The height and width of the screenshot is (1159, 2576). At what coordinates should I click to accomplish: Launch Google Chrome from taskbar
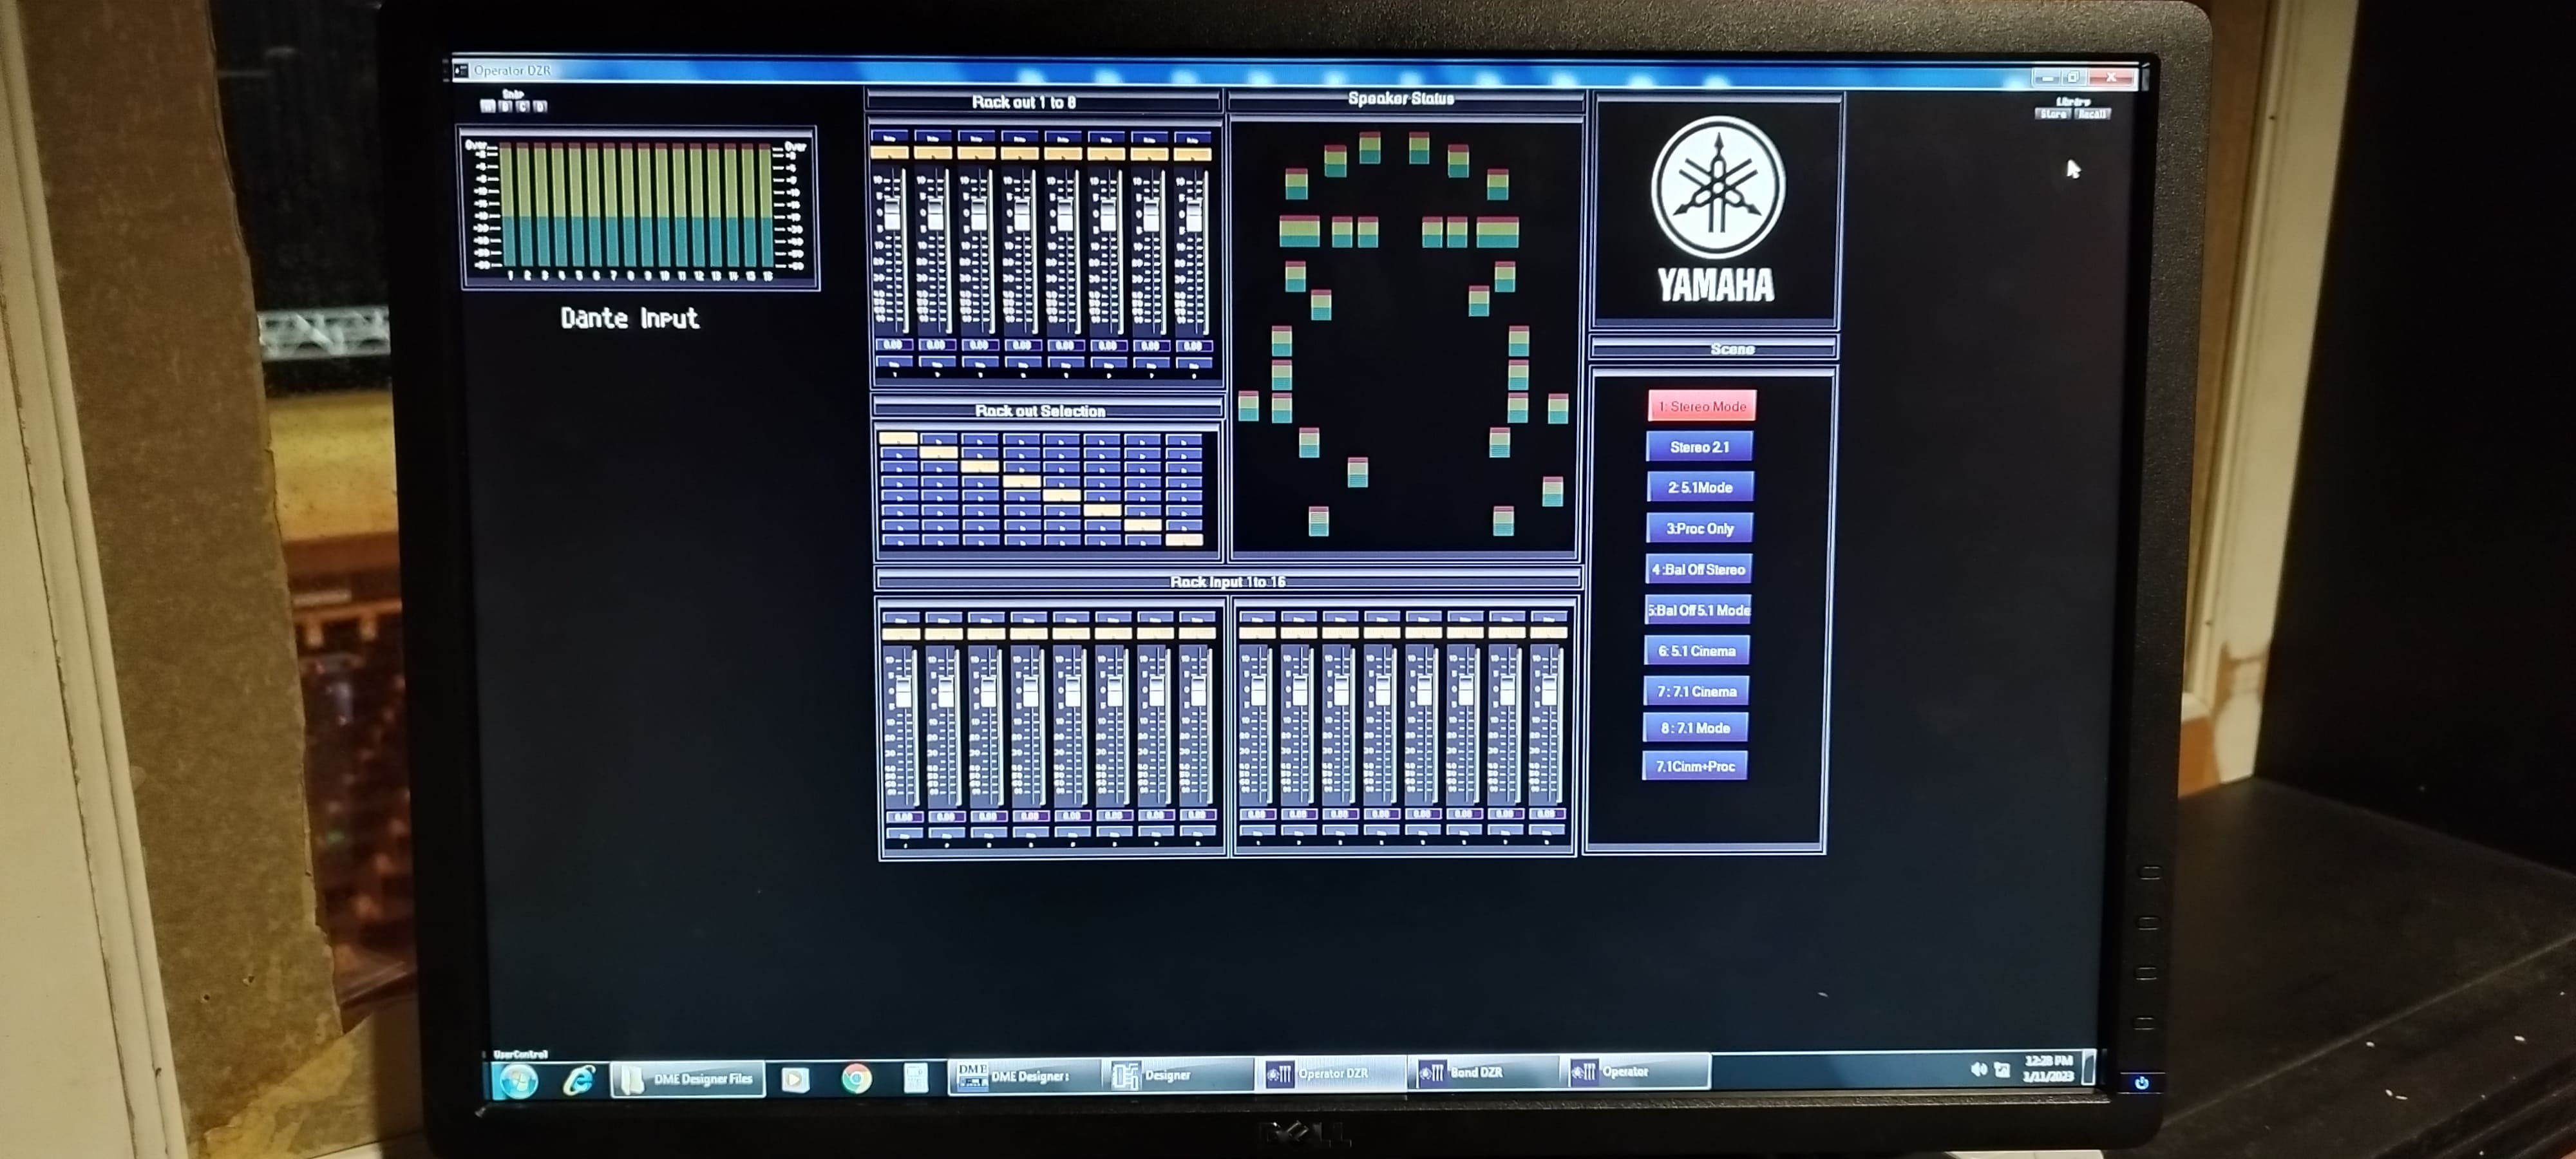coord(856,1078)
